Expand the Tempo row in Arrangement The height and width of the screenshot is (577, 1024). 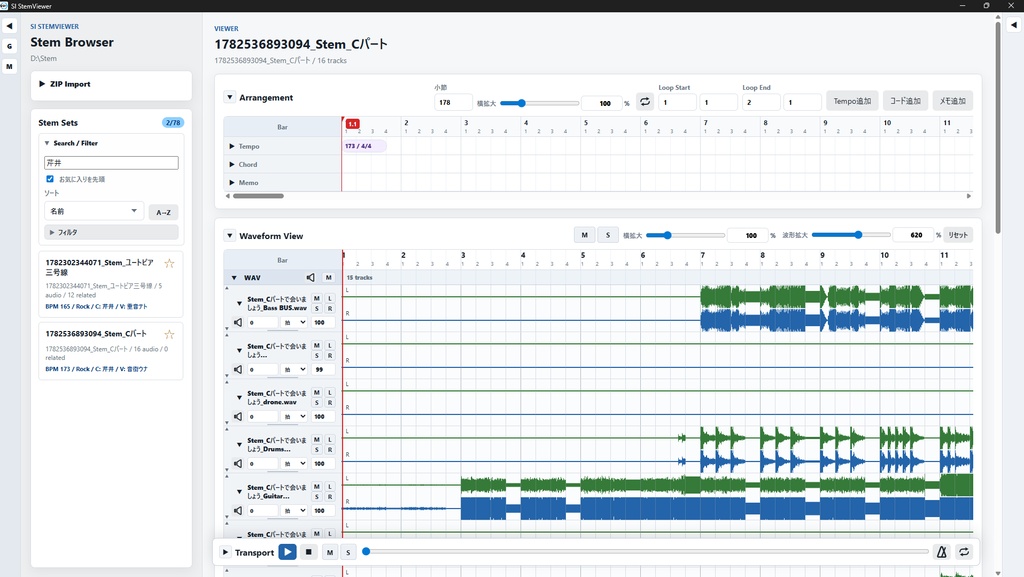[x=232, y=146]
